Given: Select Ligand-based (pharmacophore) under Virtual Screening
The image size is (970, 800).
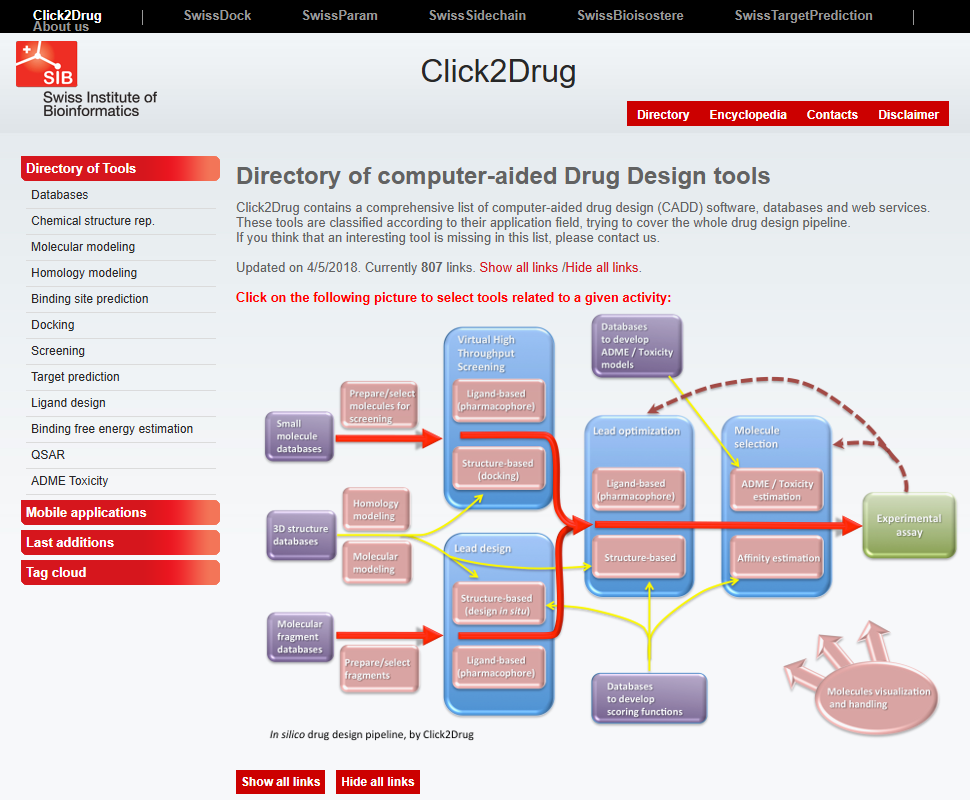Looking at the screenshot, I should coord(499,400).
